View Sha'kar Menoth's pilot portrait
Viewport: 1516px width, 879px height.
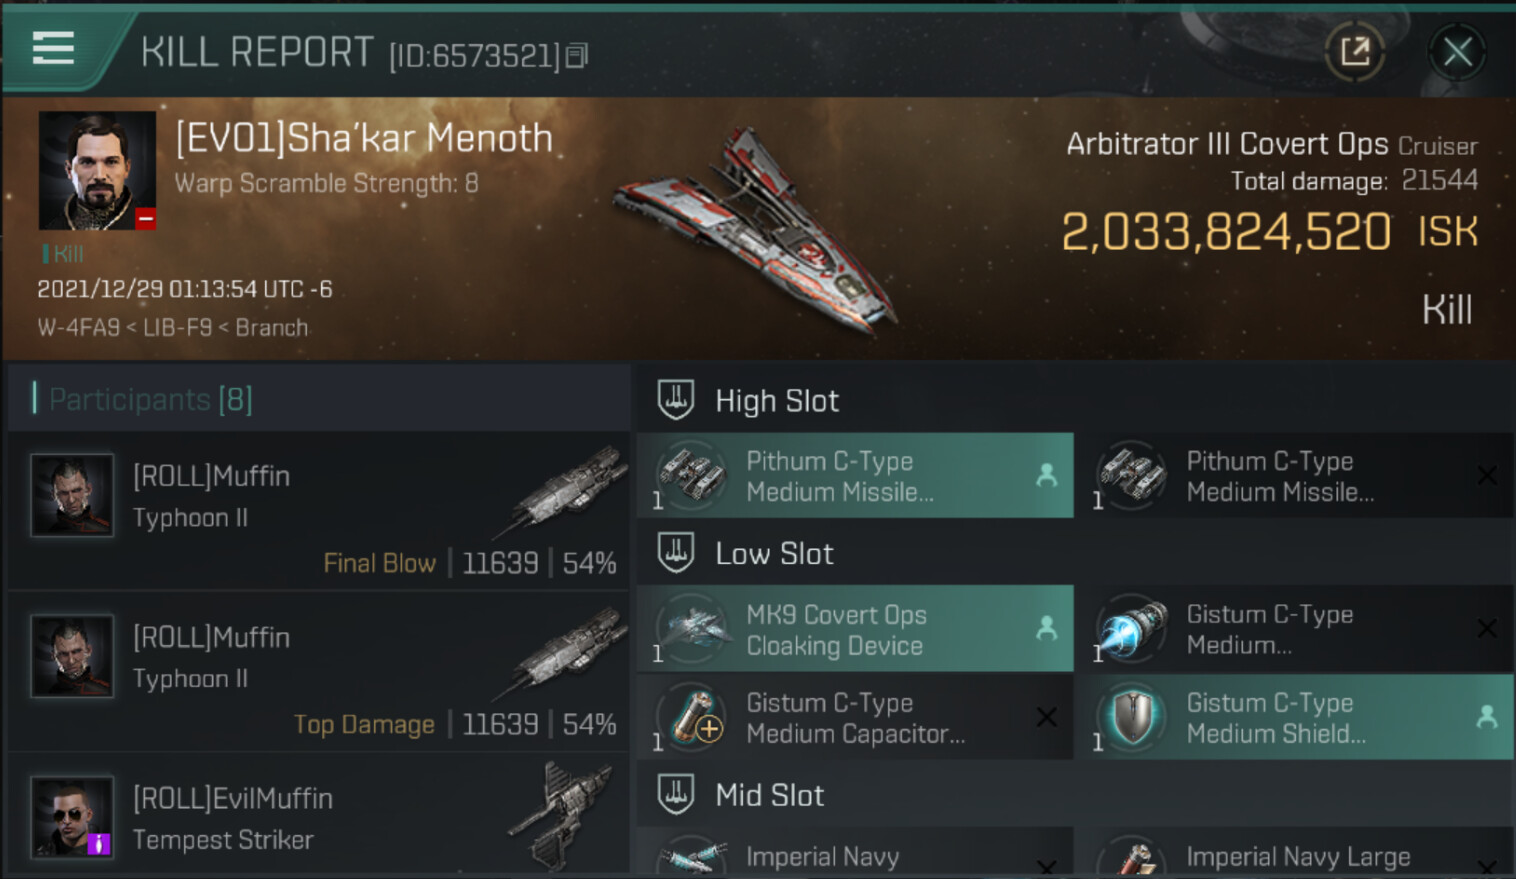(x=97, y=170)
